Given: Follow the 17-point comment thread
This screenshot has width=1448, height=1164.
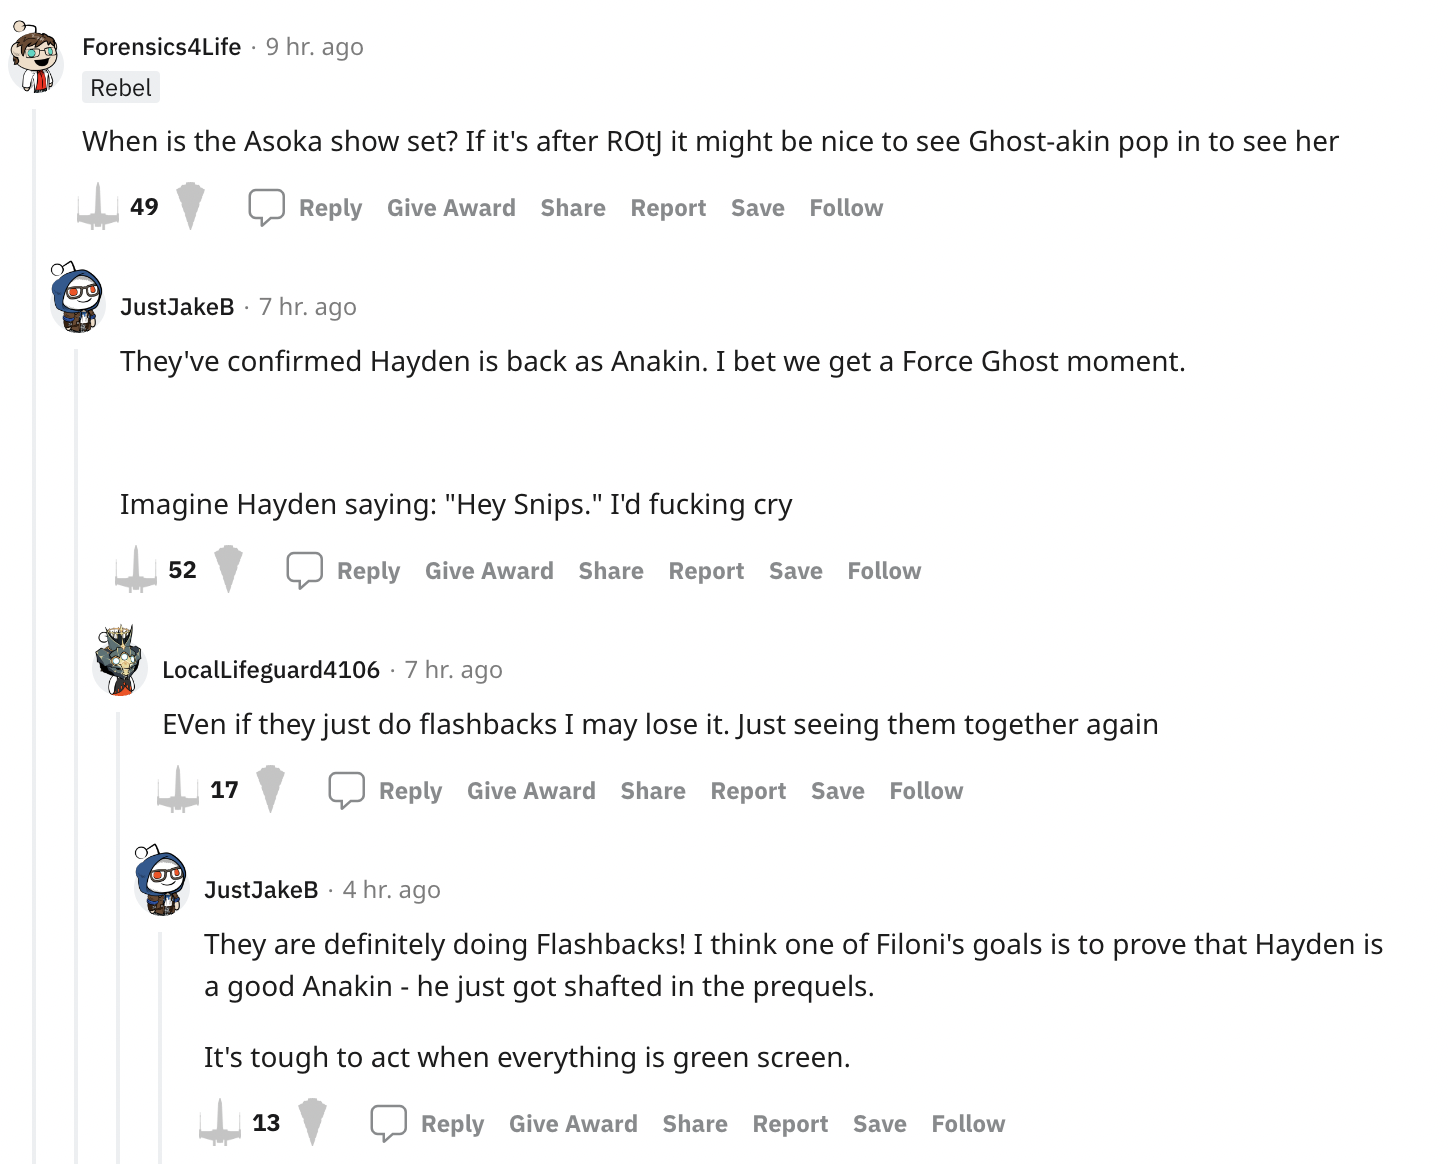Looking at the screenshot, I should [x=926, y=791].
